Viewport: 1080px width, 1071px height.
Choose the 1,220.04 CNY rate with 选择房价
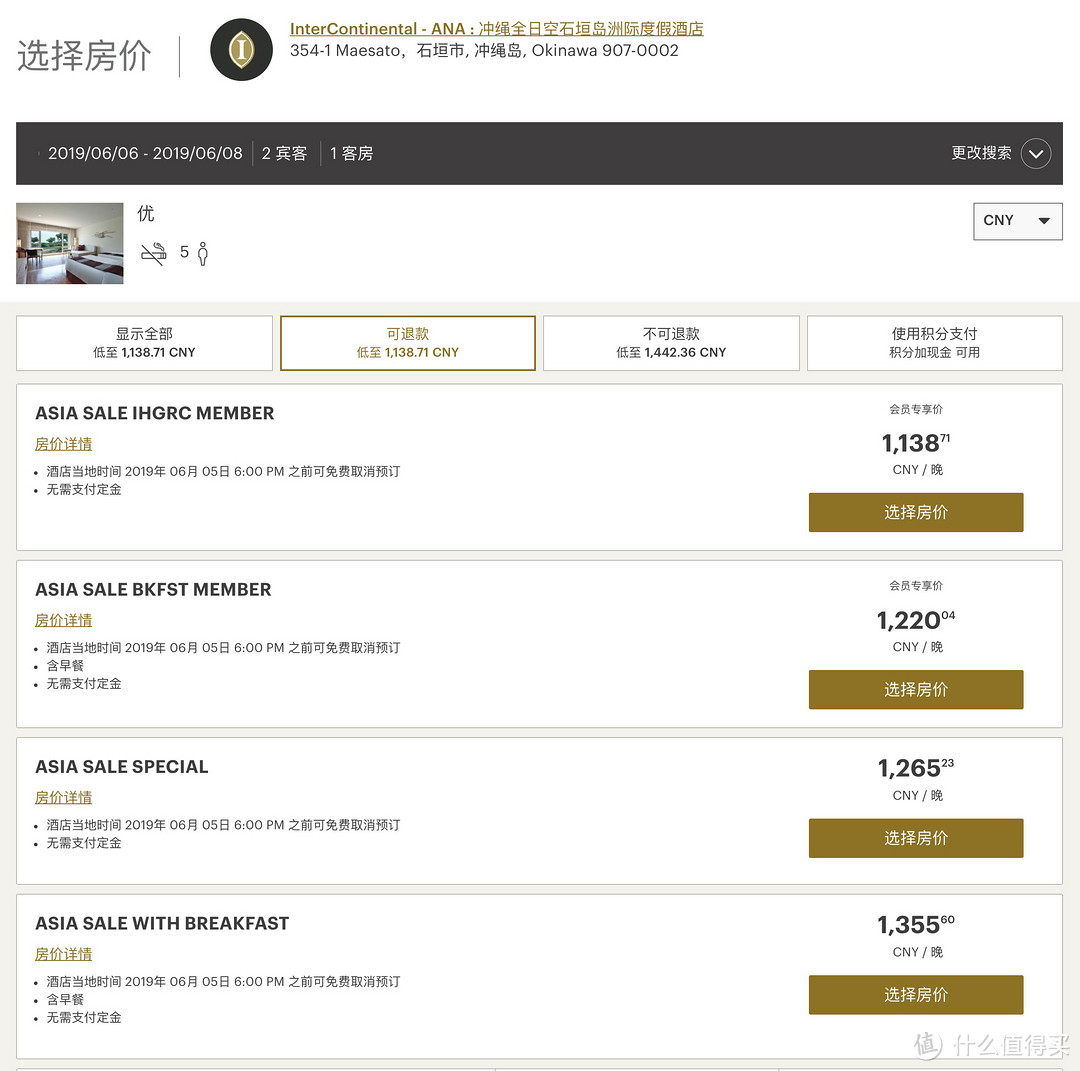tap(916, 689)
